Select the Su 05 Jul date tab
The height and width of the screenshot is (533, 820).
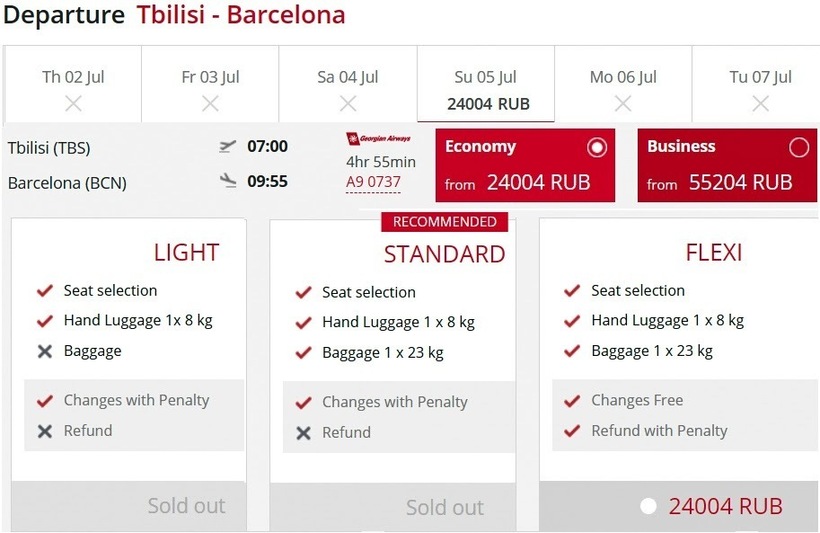click(486, 88)
